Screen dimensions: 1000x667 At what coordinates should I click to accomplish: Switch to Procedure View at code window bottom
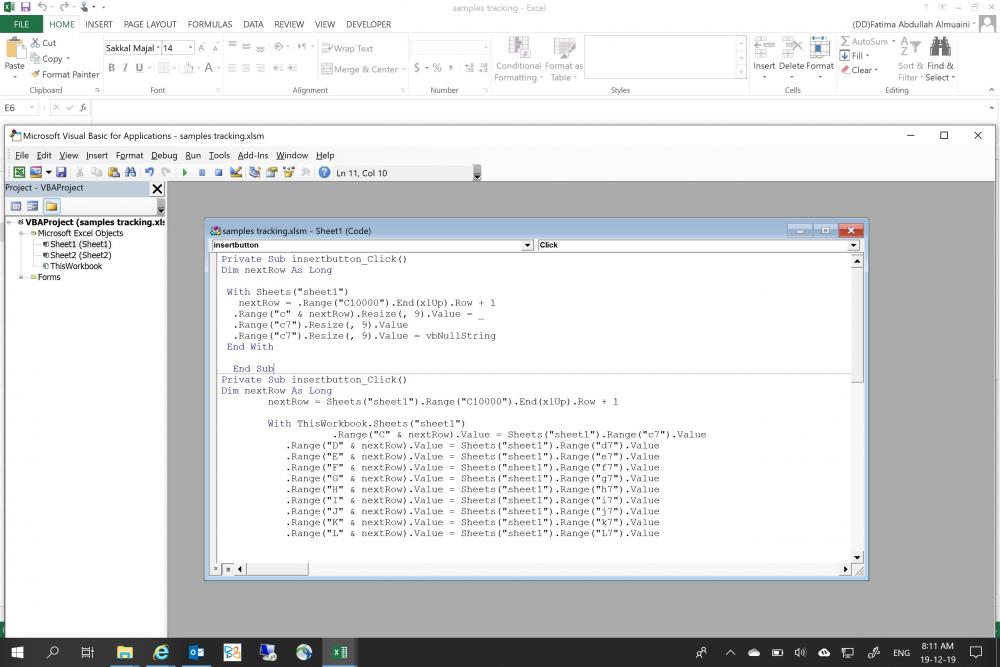(x=215, y=569)
